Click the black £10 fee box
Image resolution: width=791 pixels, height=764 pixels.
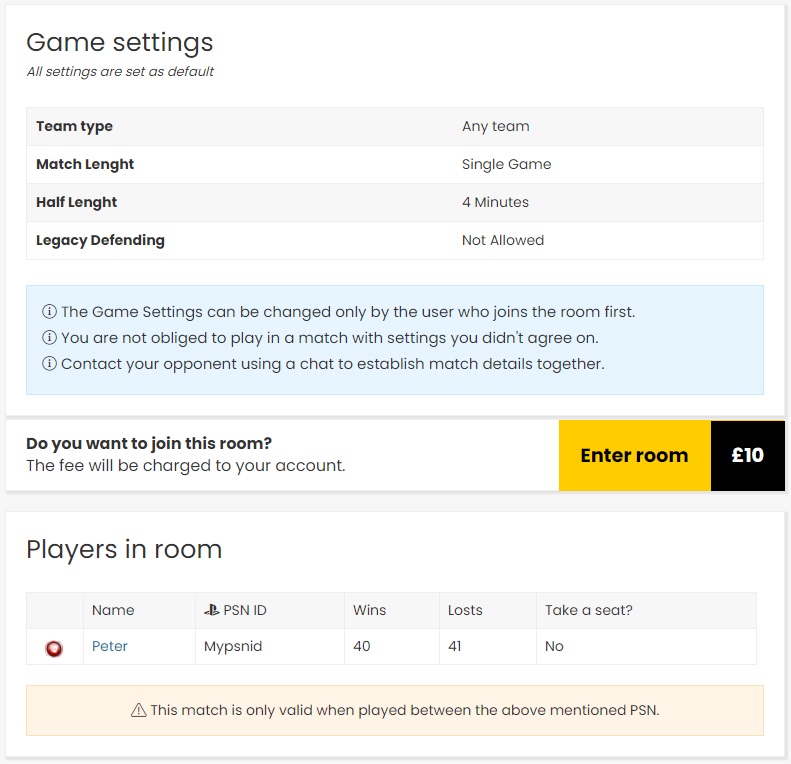pos(748,455)
